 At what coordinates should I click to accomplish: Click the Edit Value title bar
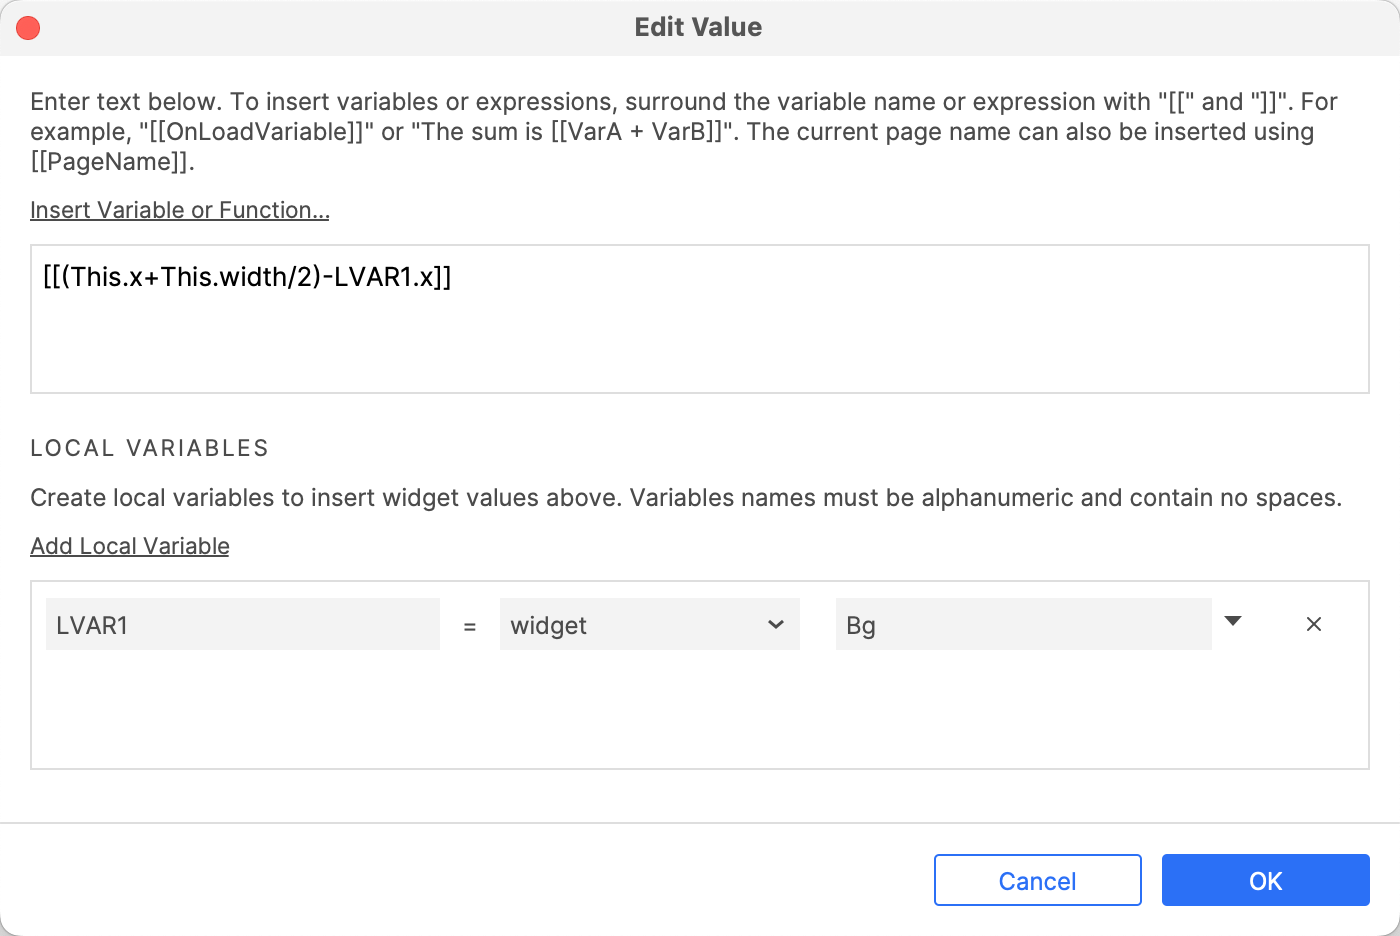pos(698,27)
